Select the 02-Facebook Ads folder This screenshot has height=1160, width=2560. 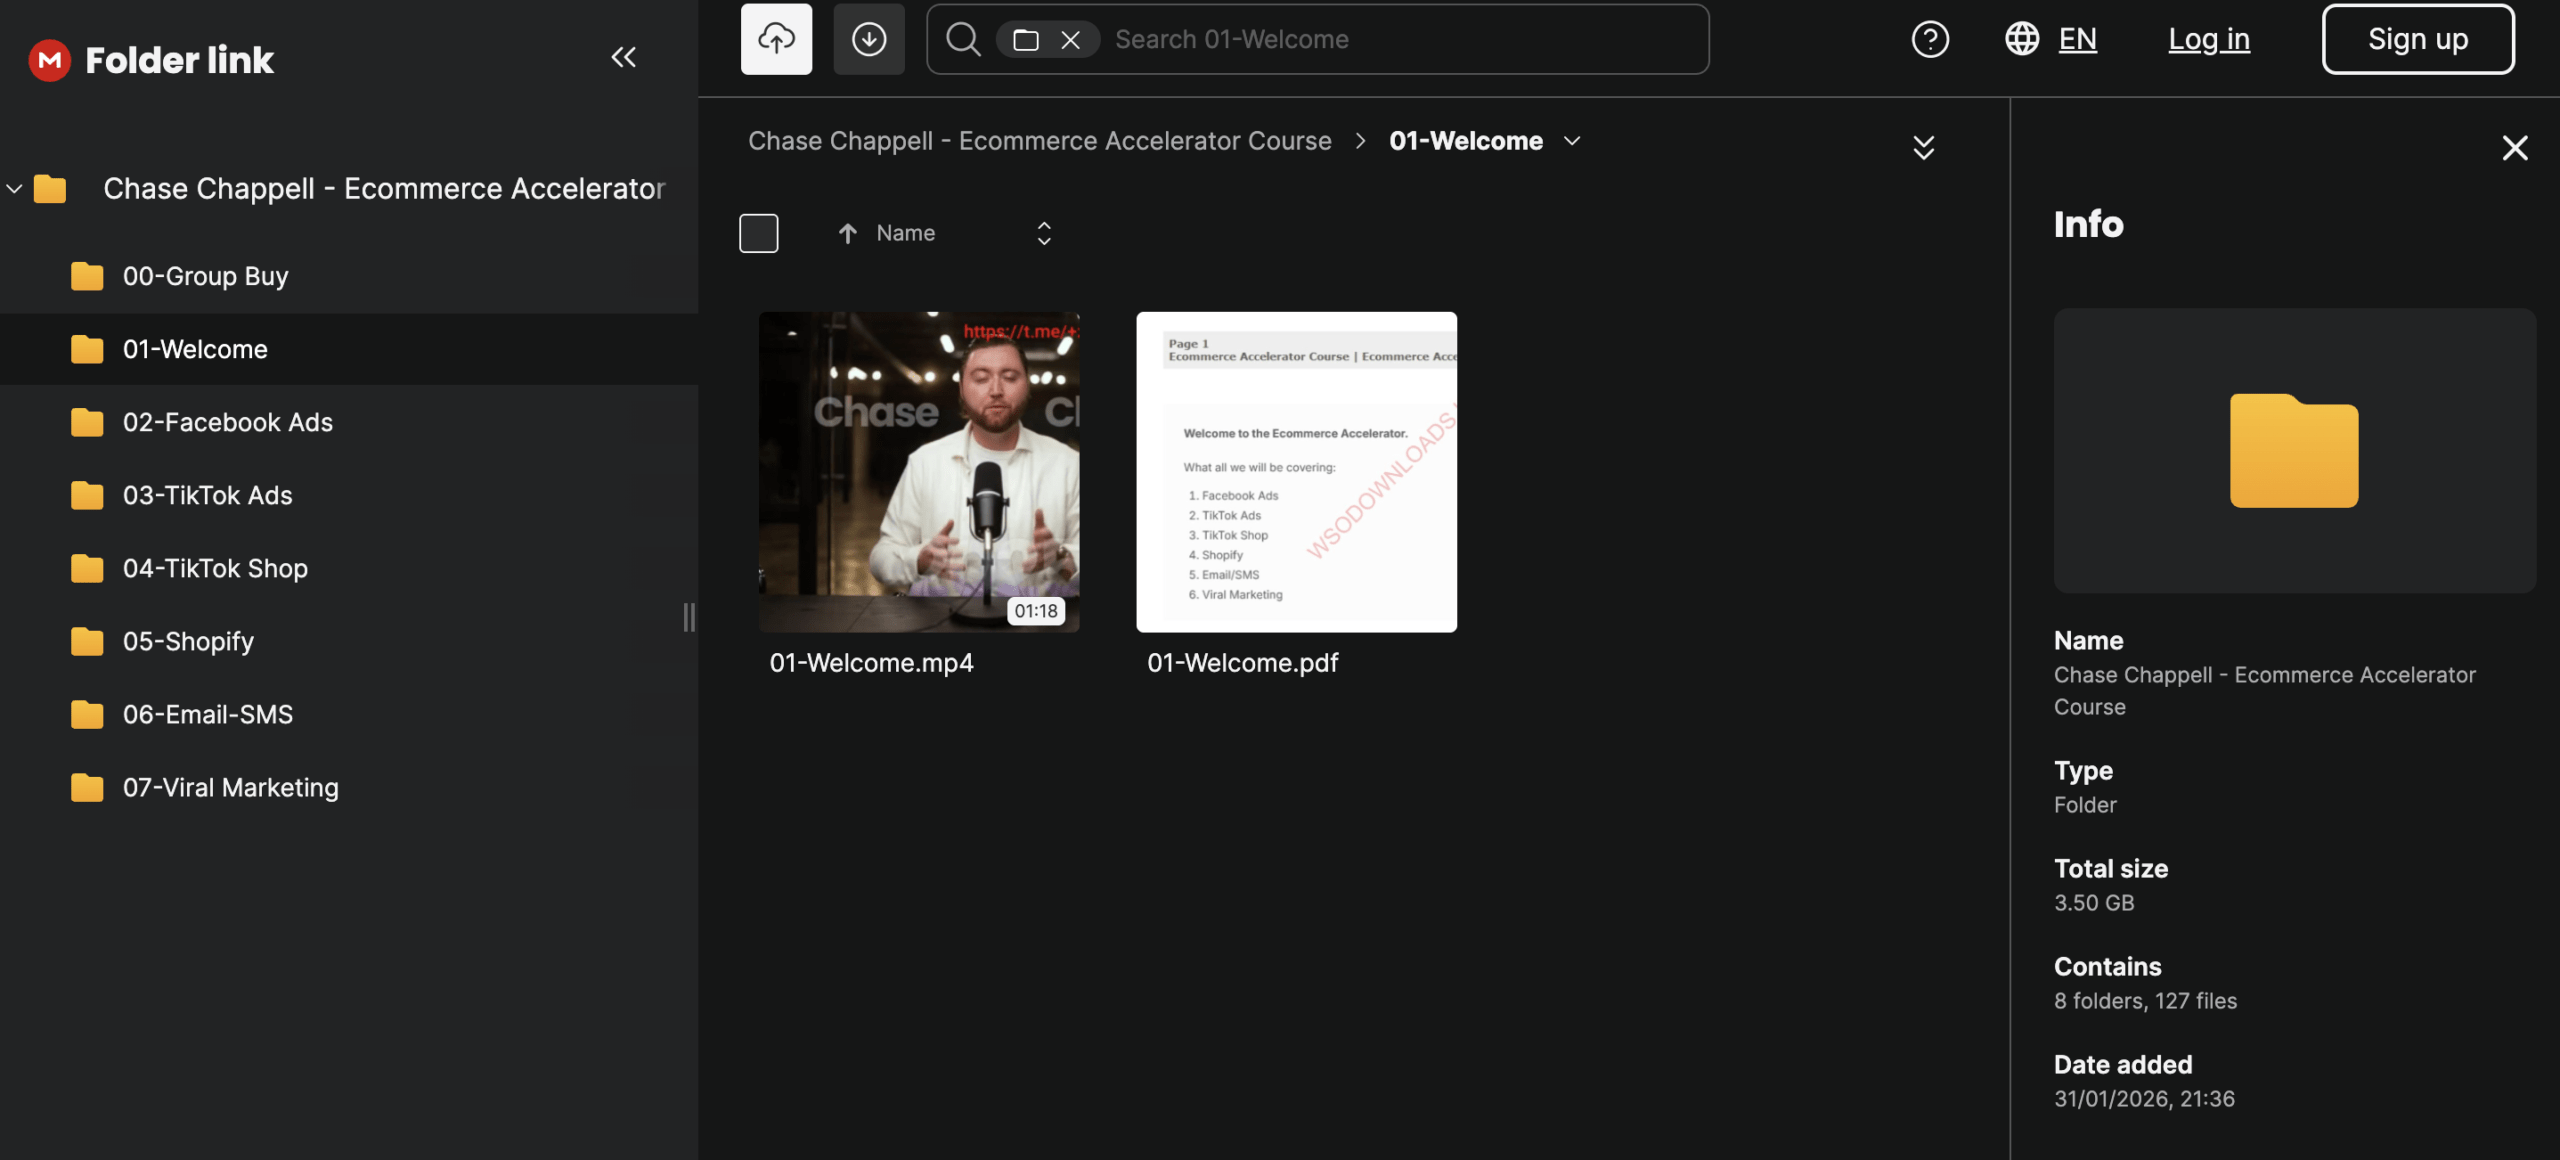click(x=227, y=422)
